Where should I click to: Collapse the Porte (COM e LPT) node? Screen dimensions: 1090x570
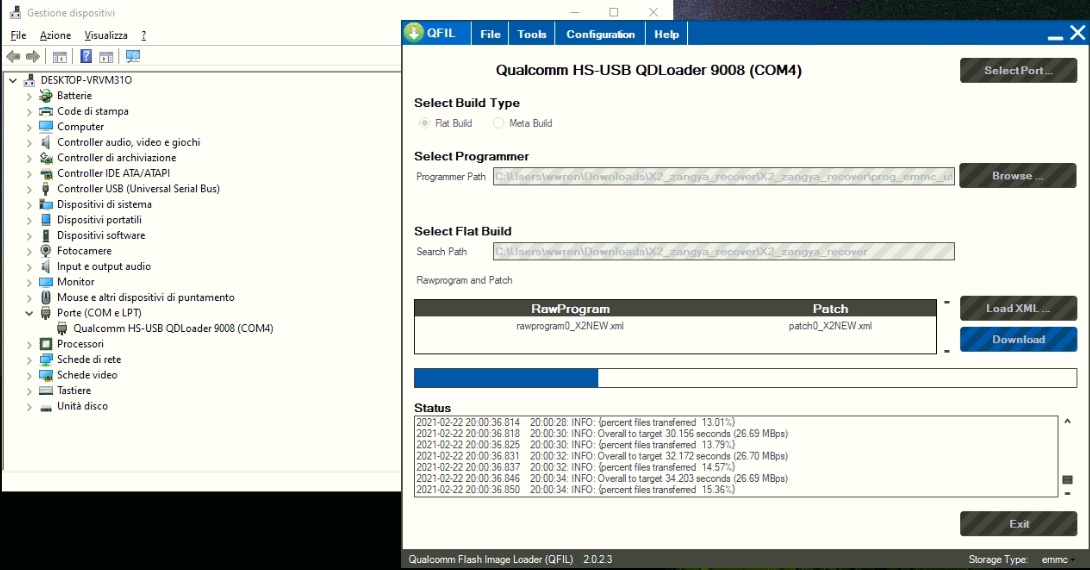tap(29, 313)
